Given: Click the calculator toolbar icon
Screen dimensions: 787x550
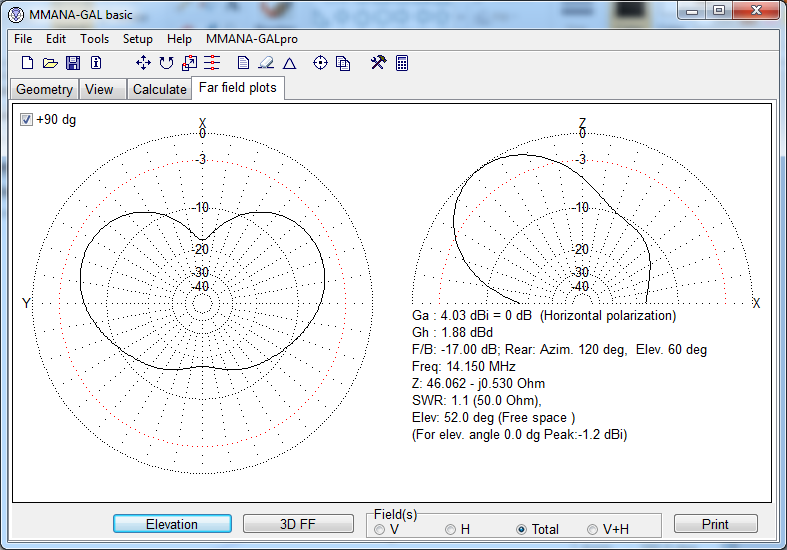Looking at the screenshot, I should point(402,63).
